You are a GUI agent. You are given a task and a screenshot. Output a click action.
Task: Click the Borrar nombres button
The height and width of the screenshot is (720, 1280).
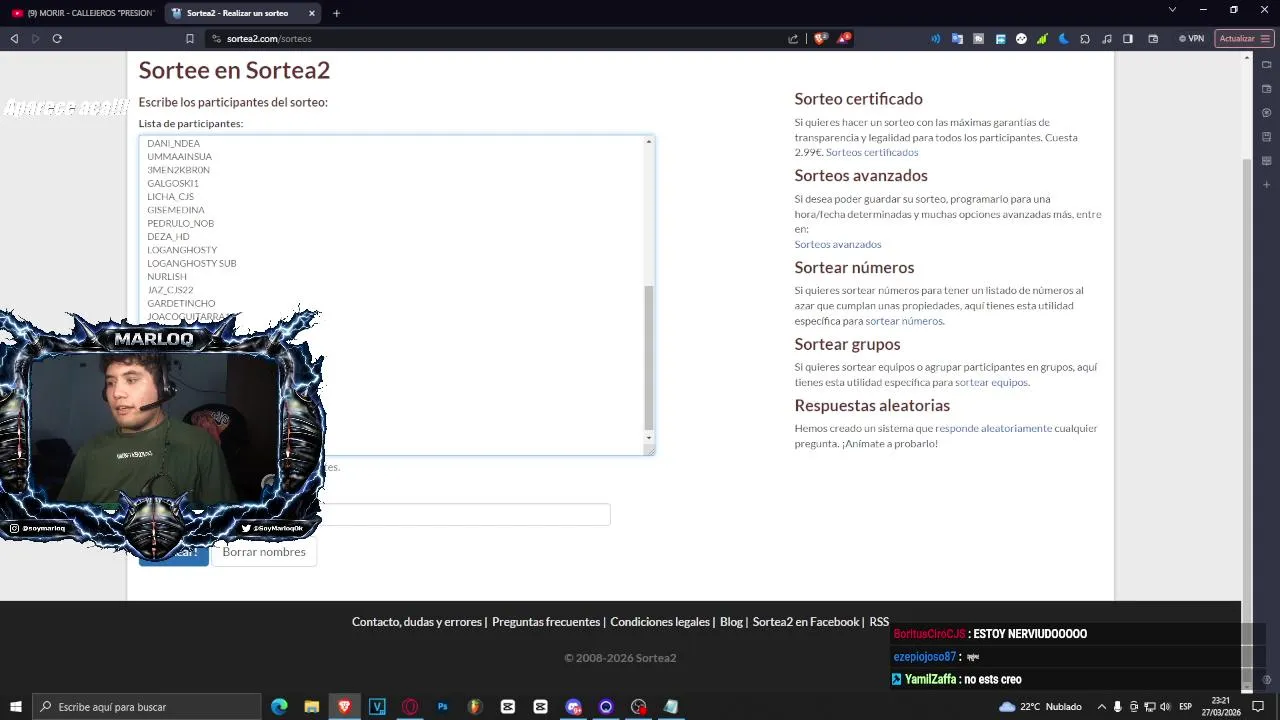(x=264, y=552)
